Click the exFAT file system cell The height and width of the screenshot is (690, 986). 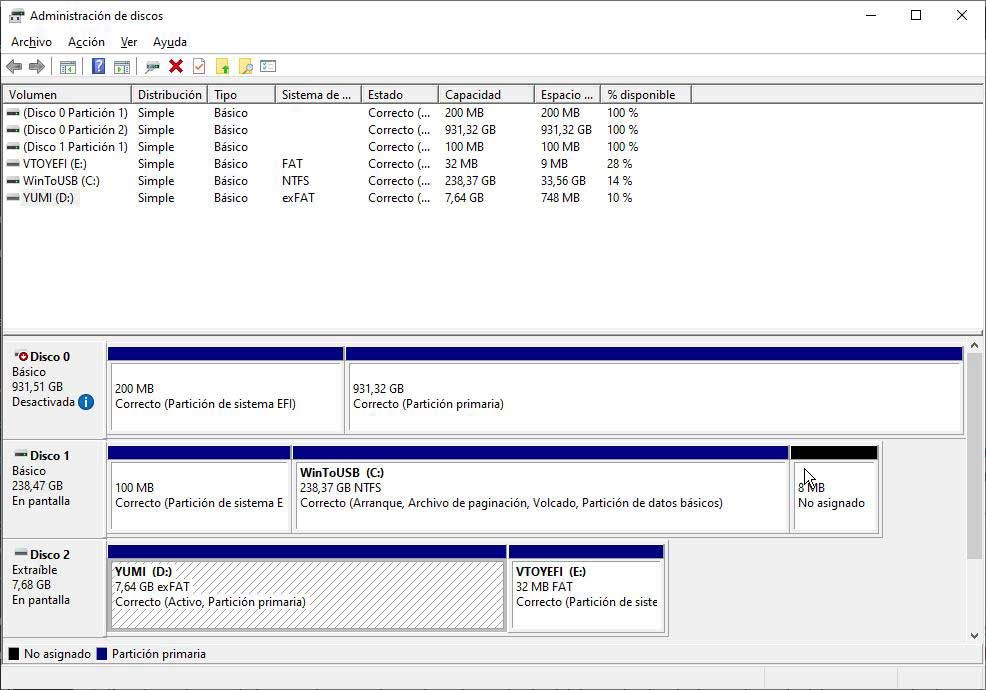298,198
